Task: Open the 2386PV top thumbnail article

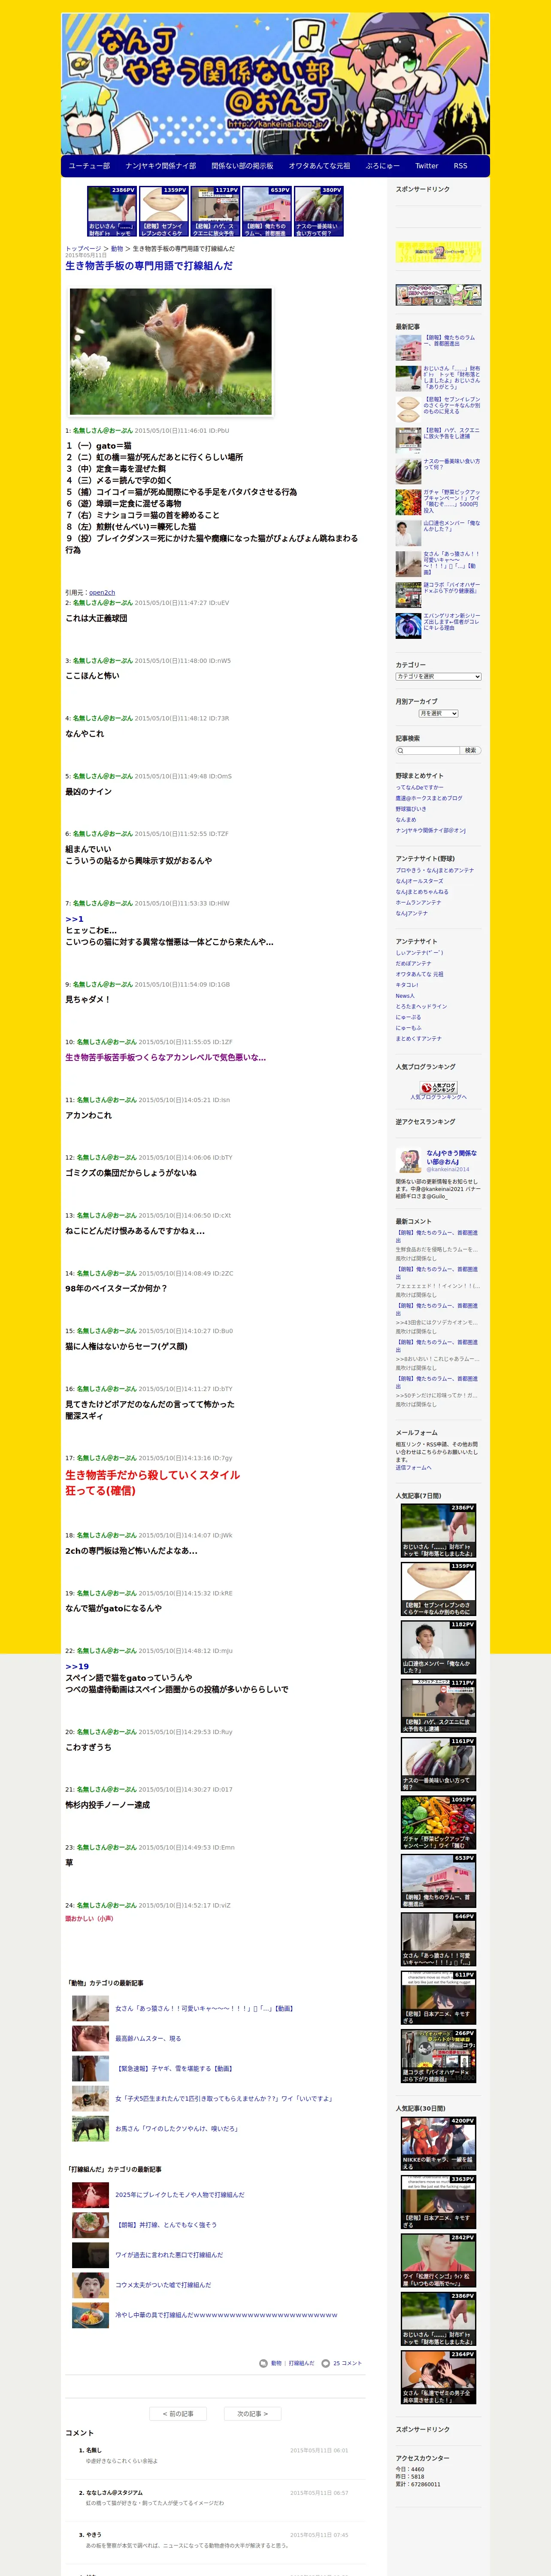Action: (111, 211)
